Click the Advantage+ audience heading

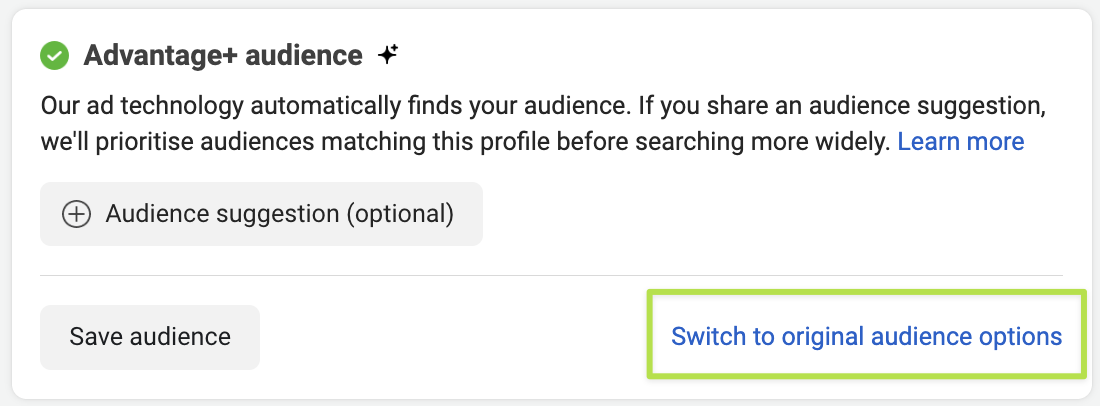(222, 55)
